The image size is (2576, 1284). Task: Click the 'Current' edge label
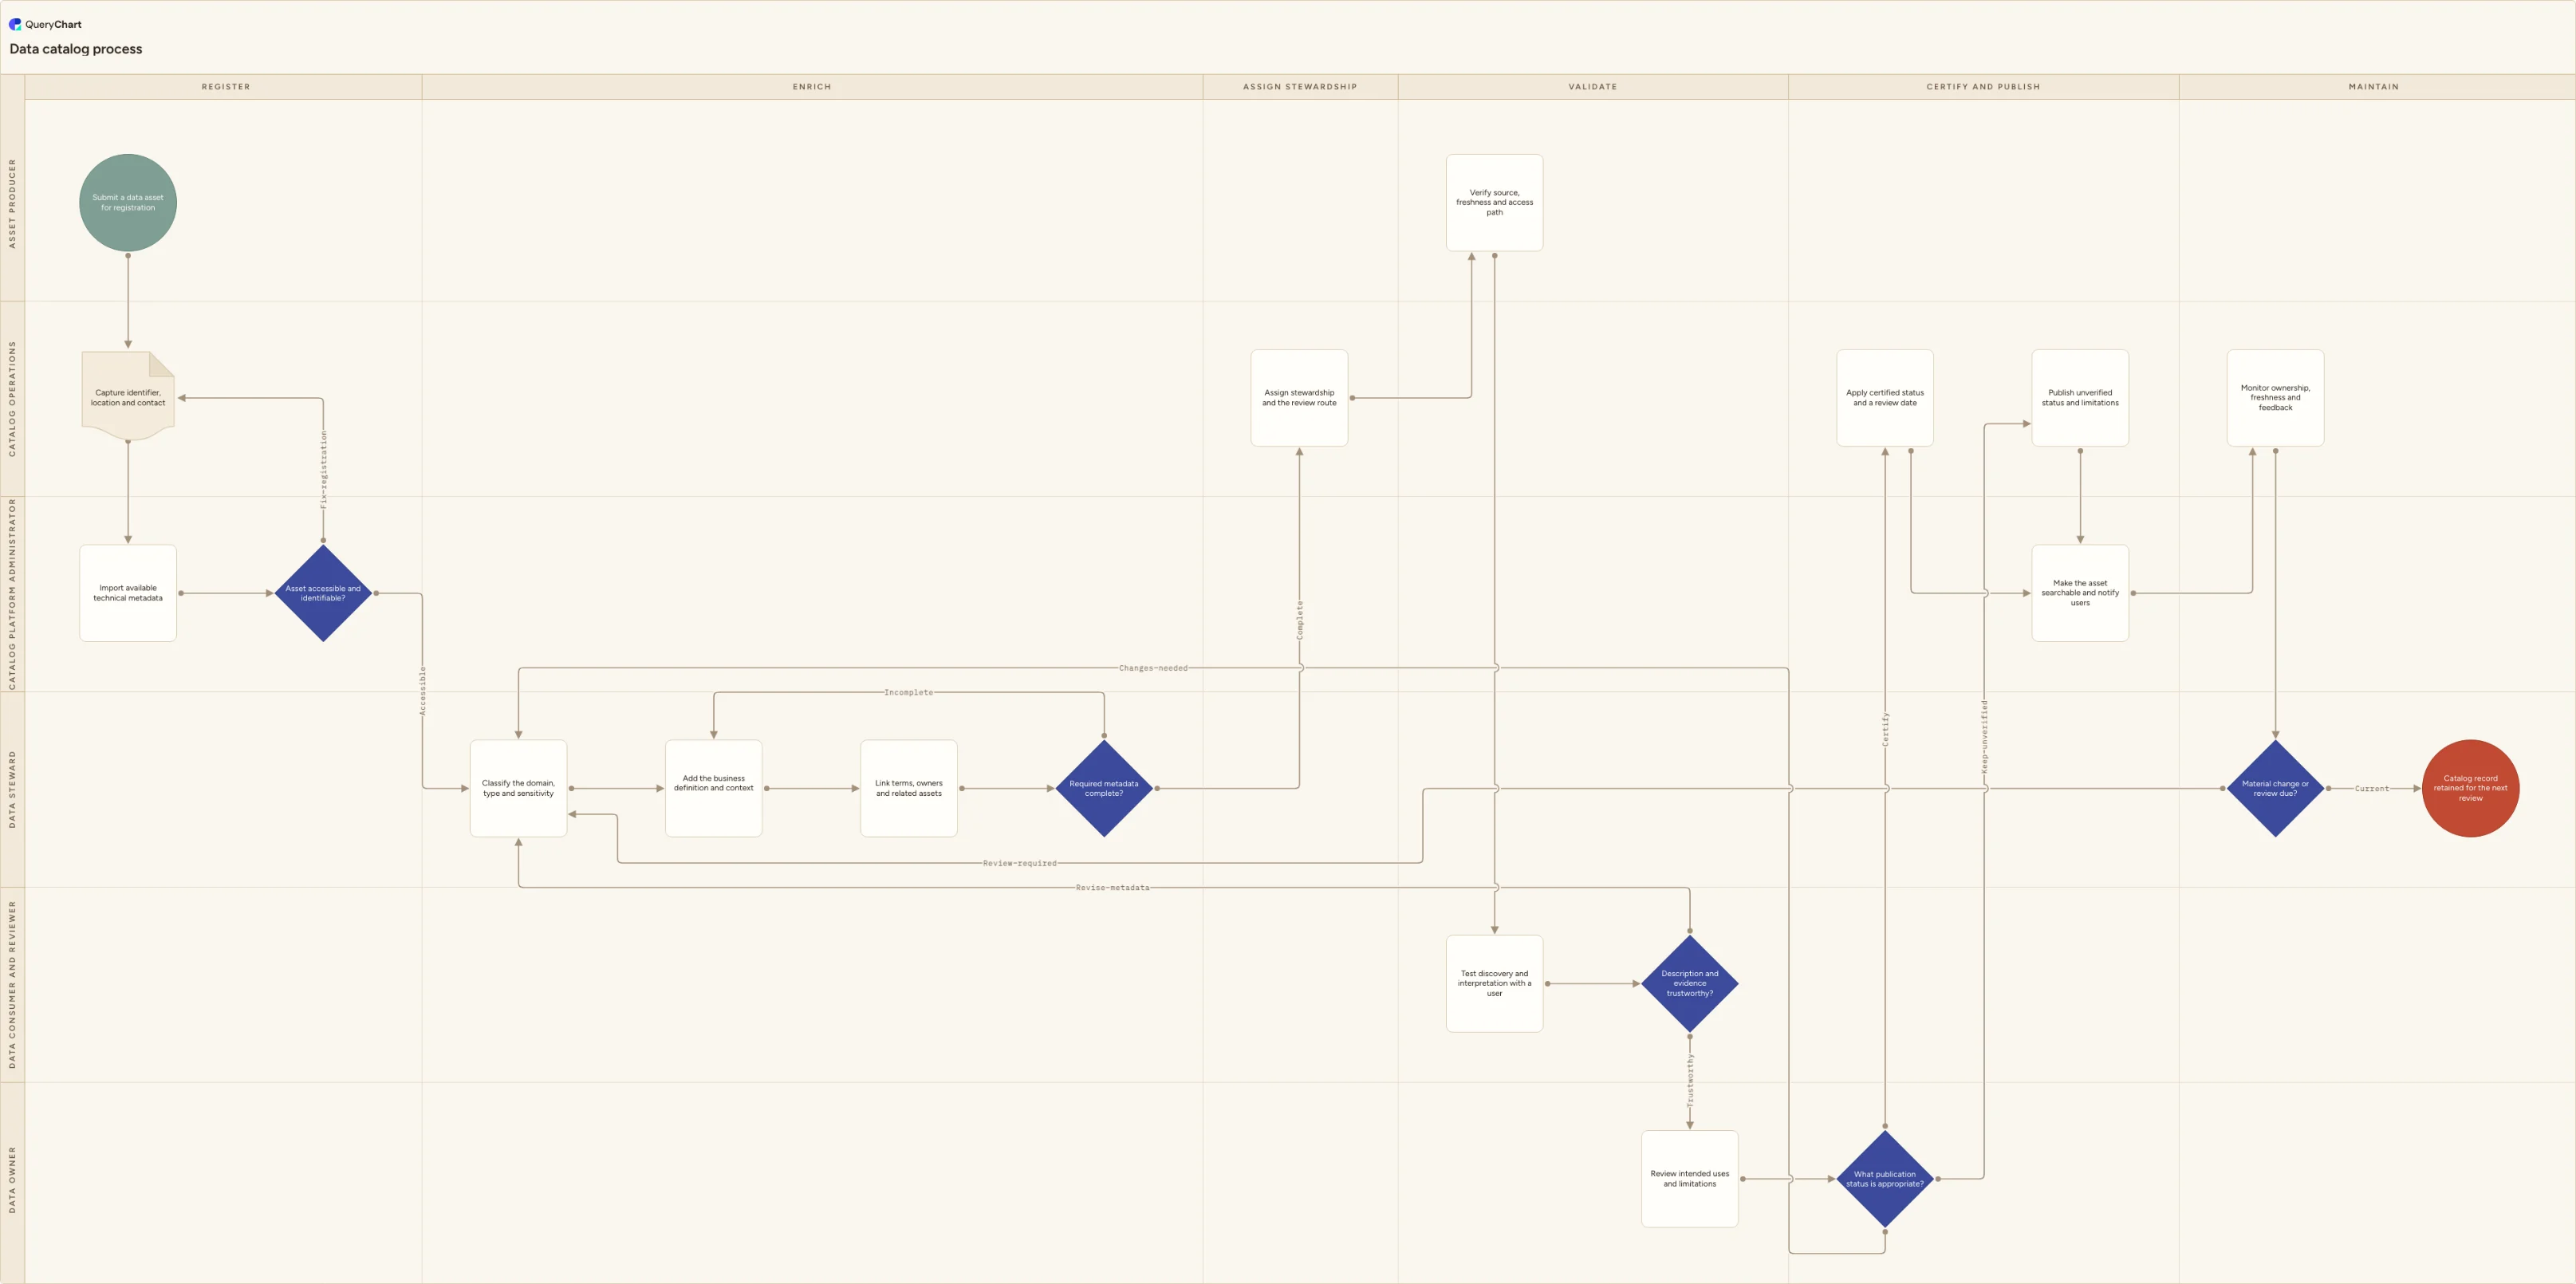coord(2371,789)
